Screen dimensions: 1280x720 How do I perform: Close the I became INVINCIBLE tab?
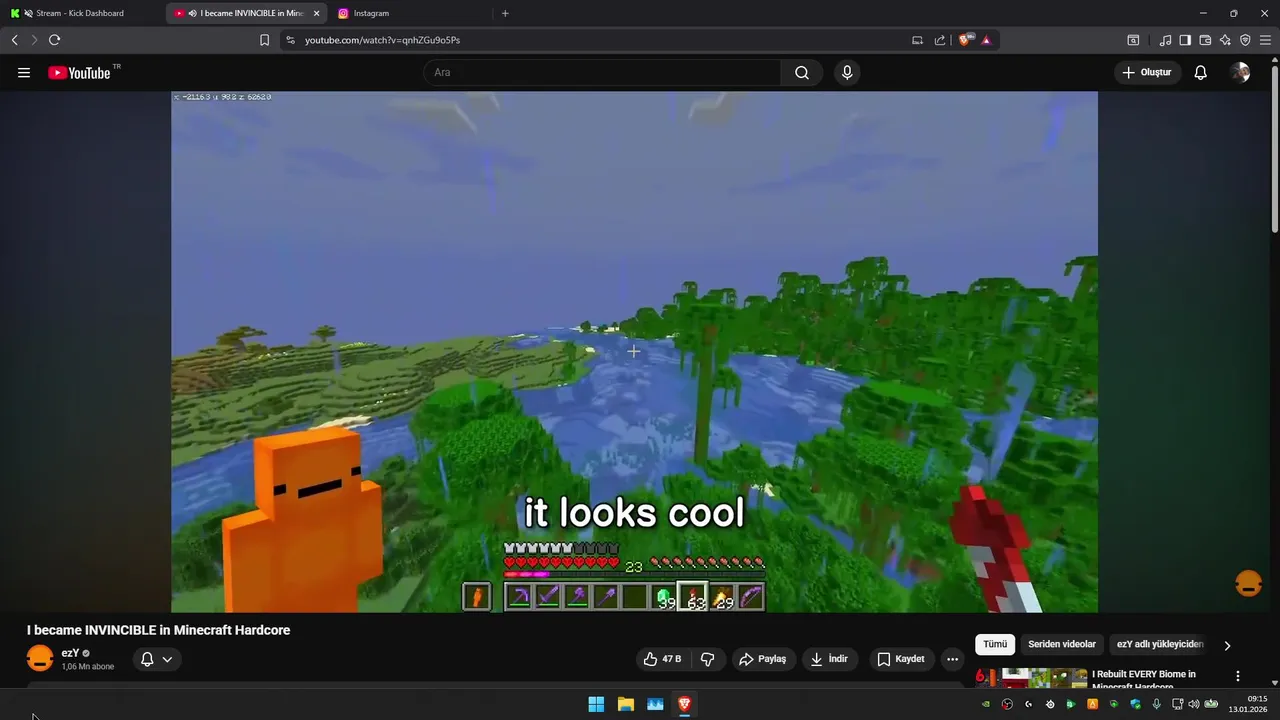click(x=316, y=13)
